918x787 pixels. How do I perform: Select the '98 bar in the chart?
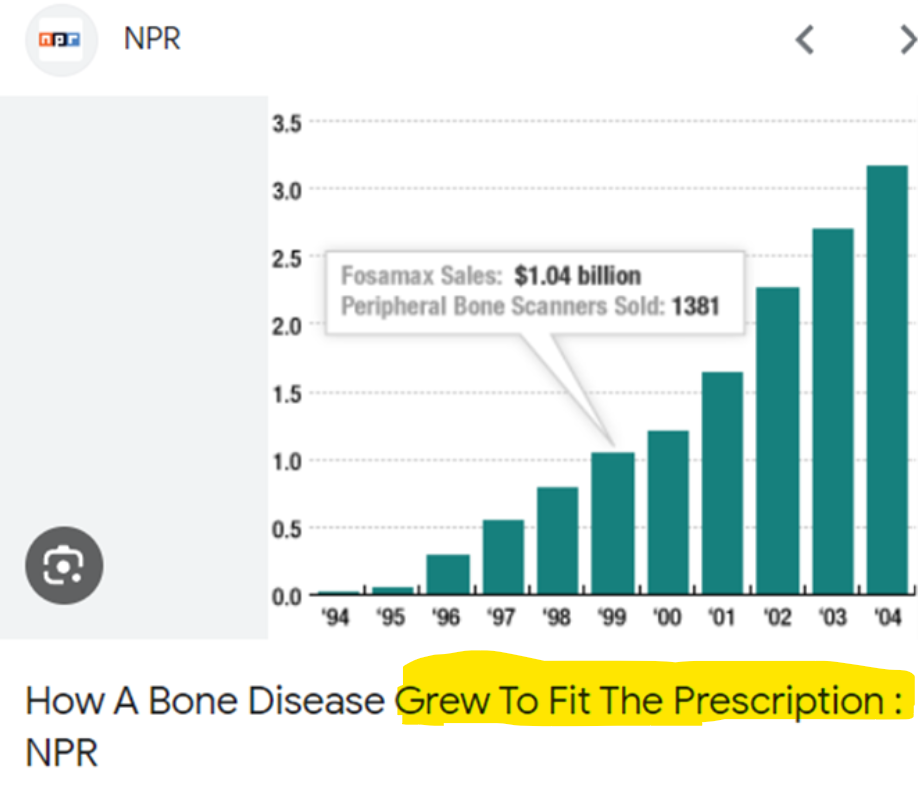(557, 540)
